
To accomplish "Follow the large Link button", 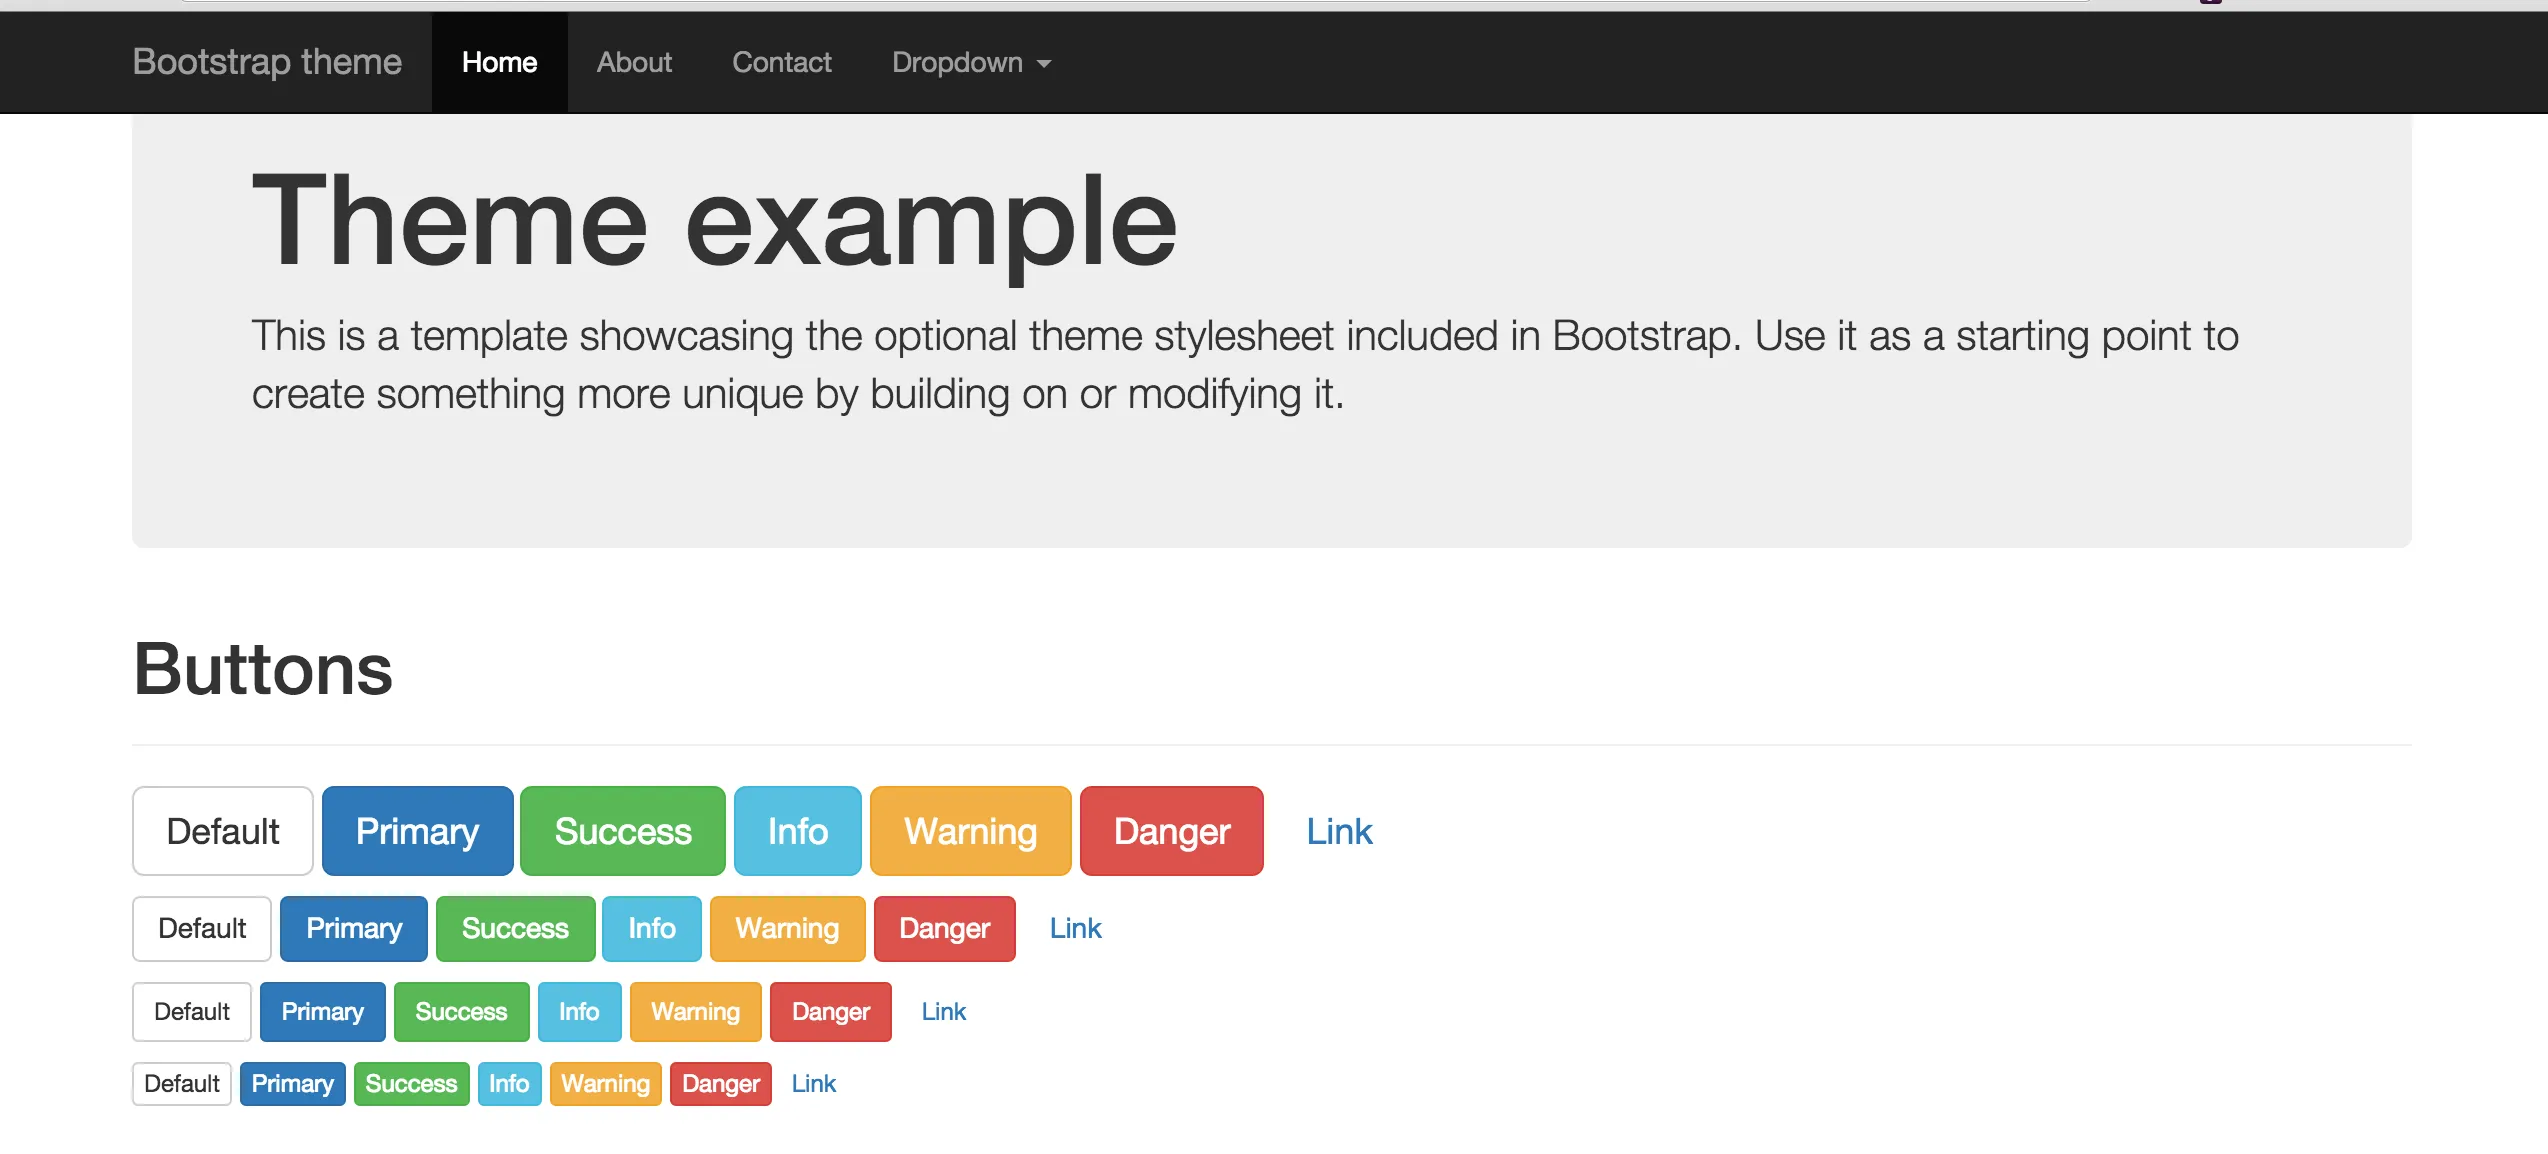I will coord(1340,831).
